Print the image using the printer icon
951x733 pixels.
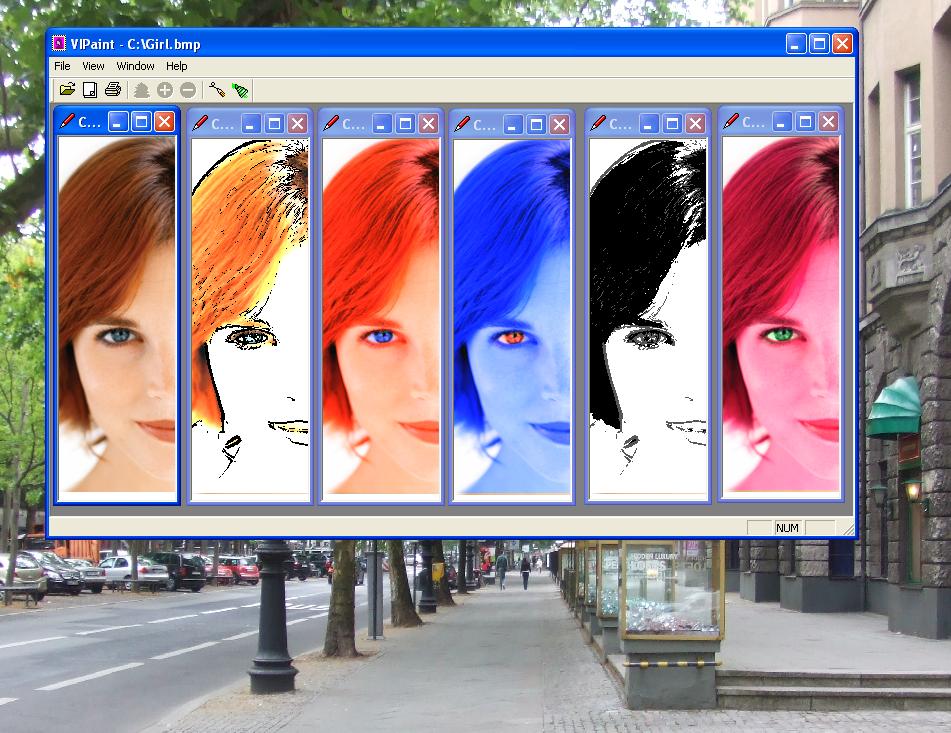[114, 89]
